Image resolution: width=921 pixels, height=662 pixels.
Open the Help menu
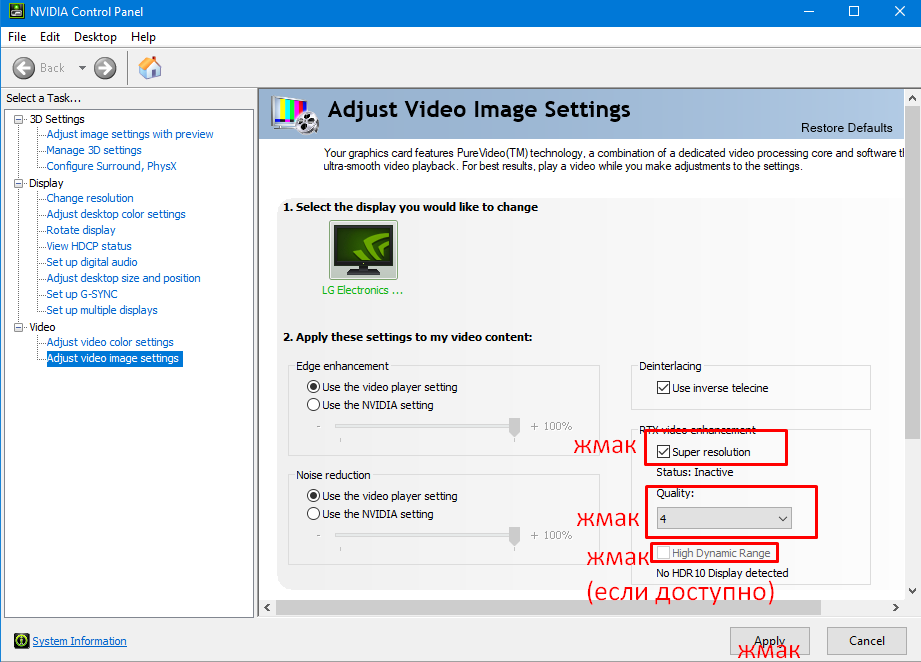pos(143,37)
